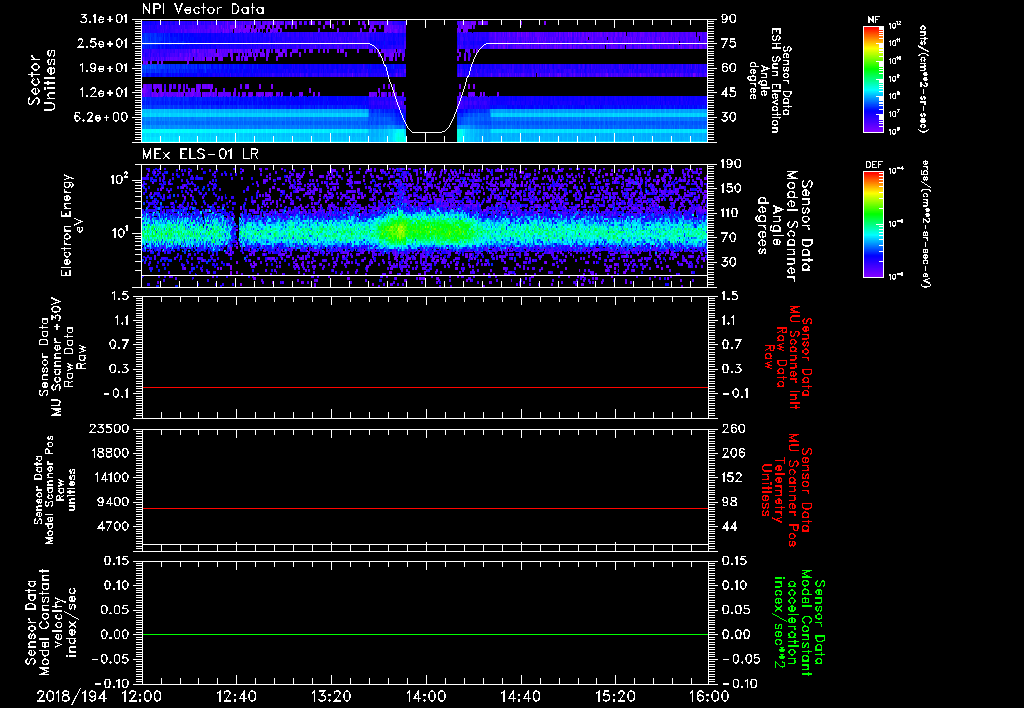The height and width of the screenshot is (708, 1024).
Task: Click the 14100 scanner position tick label
Action: pyautogui.click(x=110, y=477)
